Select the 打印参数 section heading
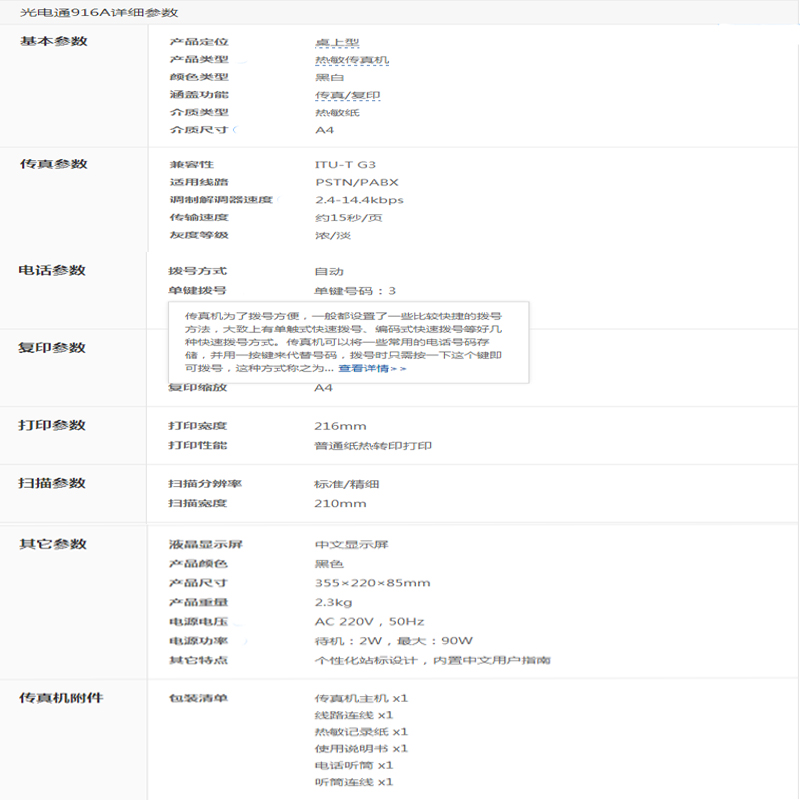800x800 pixels. coord(52,425)
